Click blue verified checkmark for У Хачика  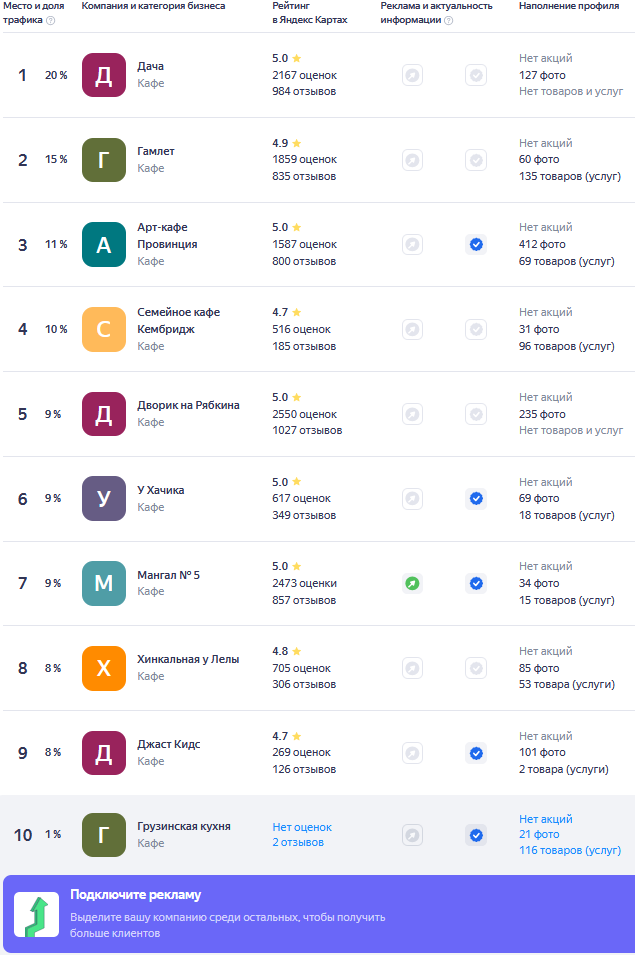click(x=476, y=498)
